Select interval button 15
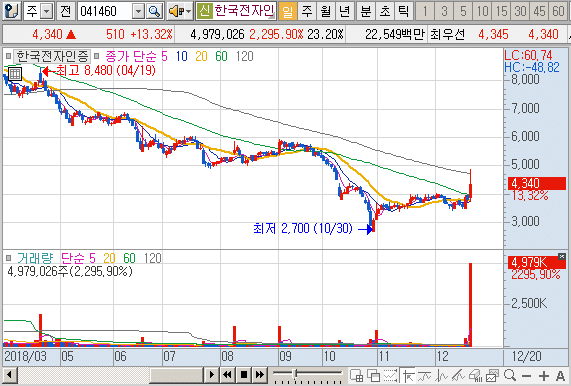The height and width of the screenshot is (386, 571). click(501, 11)
